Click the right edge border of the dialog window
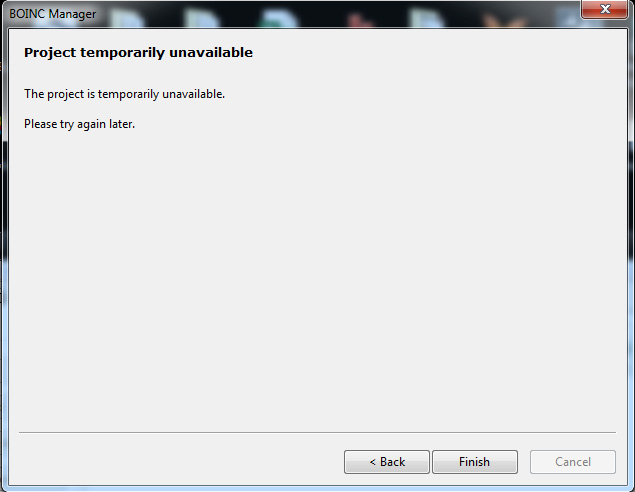The height and width of the screenshot is (492, 635). [631, 259]
